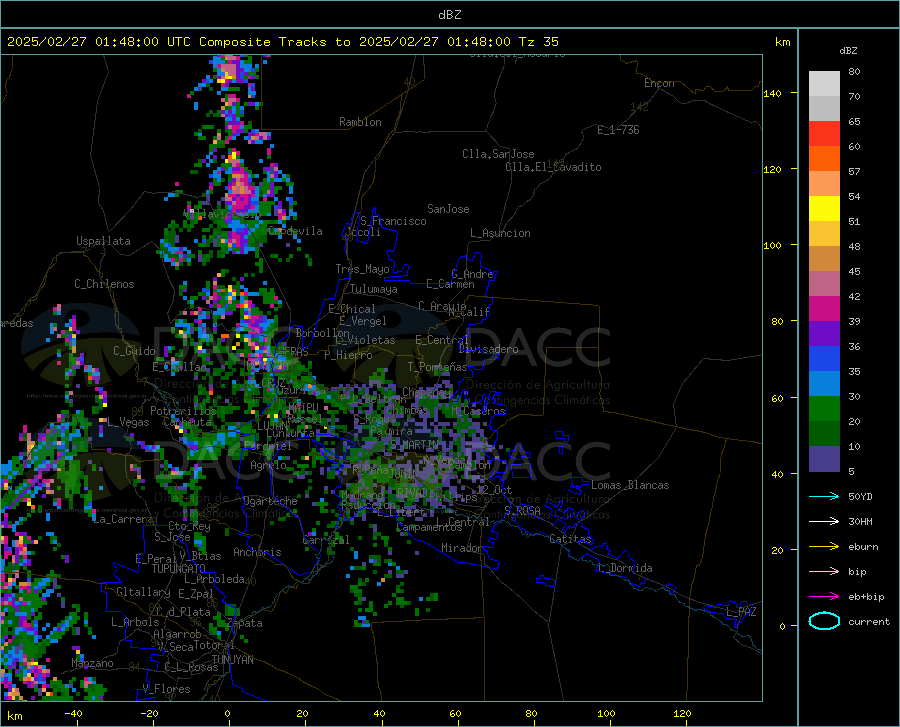Click the Manzano place label

coord(92,663)
